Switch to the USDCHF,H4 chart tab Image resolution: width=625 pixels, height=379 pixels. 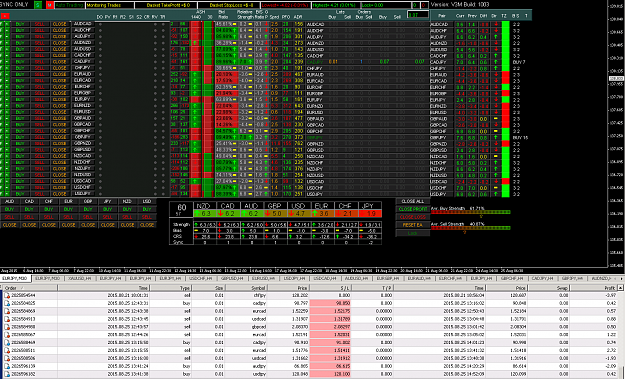[x=200, y=279]
